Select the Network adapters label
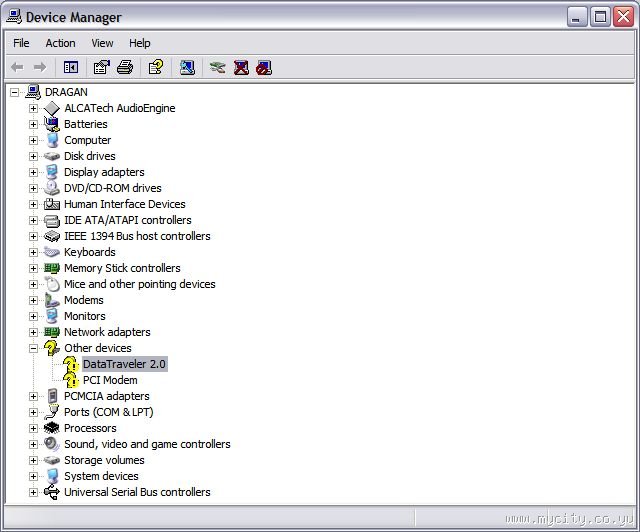This screenshot has width=640, height=532. 107,332
